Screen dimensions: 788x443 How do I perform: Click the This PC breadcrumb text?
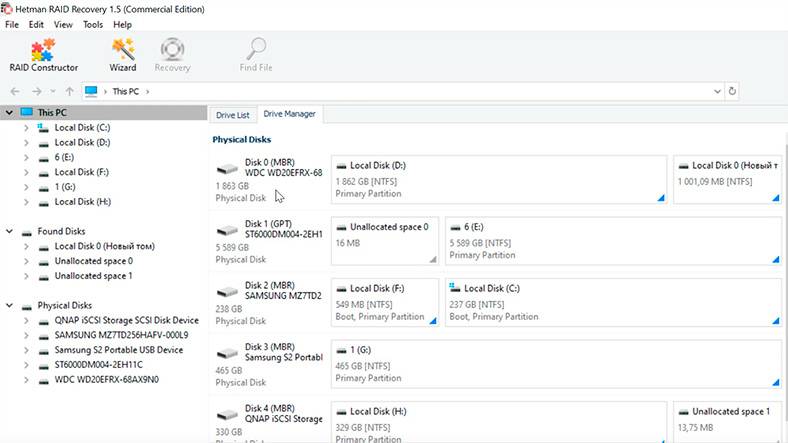[126, 91]
